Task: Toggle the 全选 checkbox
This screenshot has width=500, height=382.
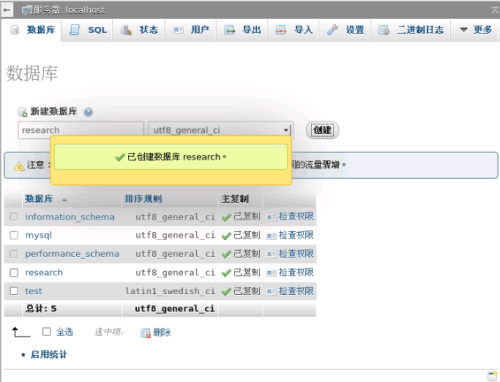Action: (x=46, y=332)
